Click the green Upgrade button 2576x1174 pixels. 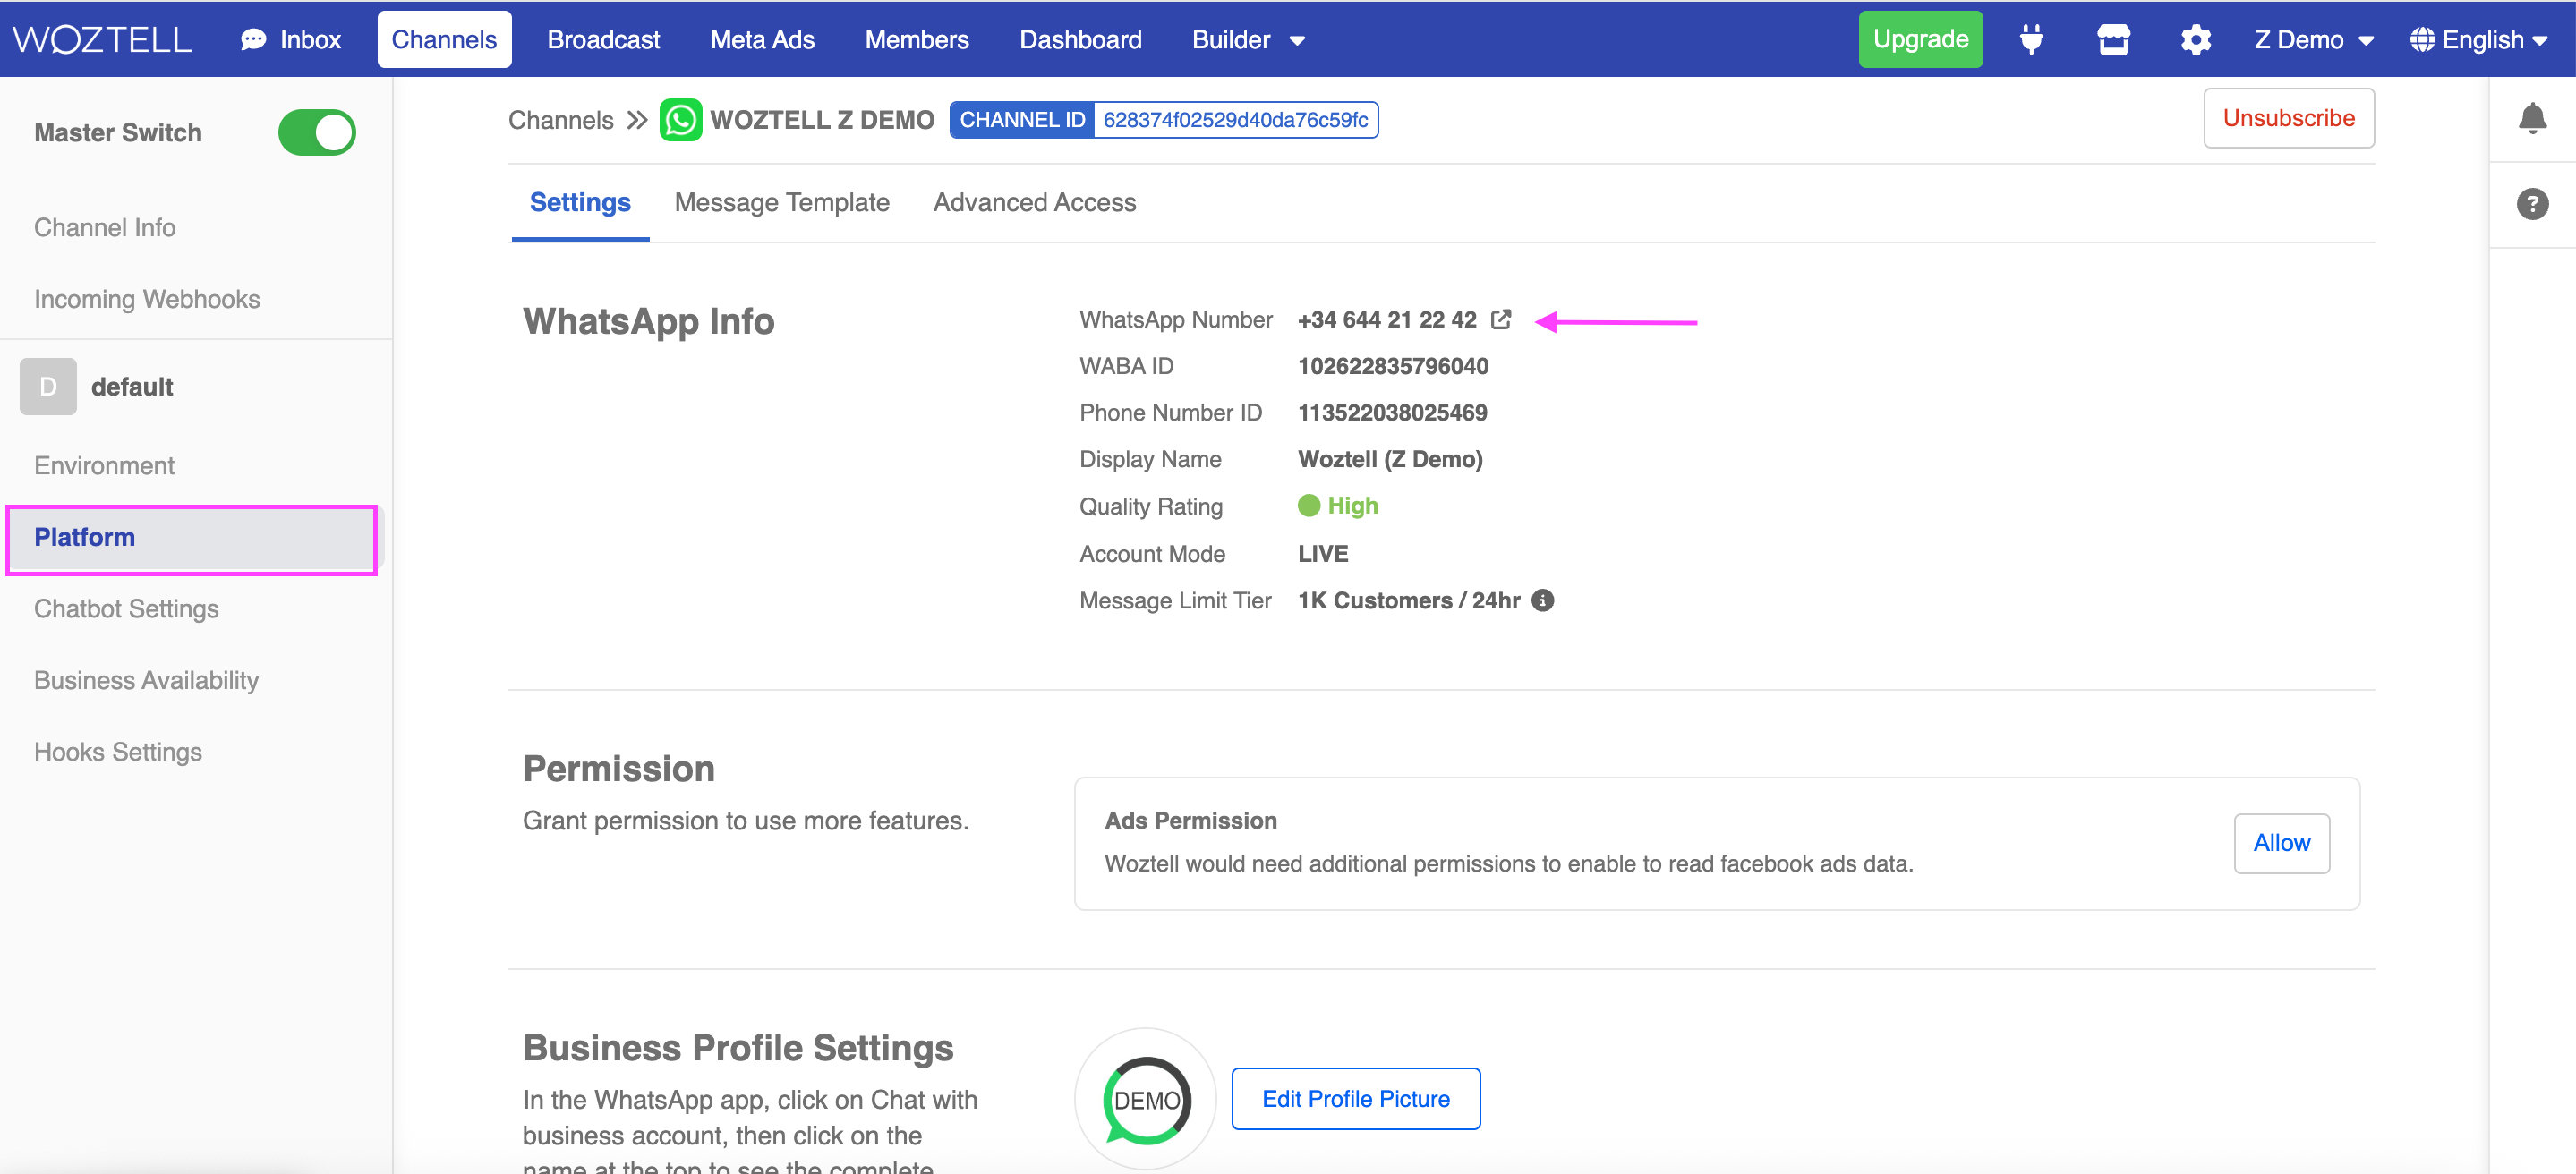point(1920,39)
